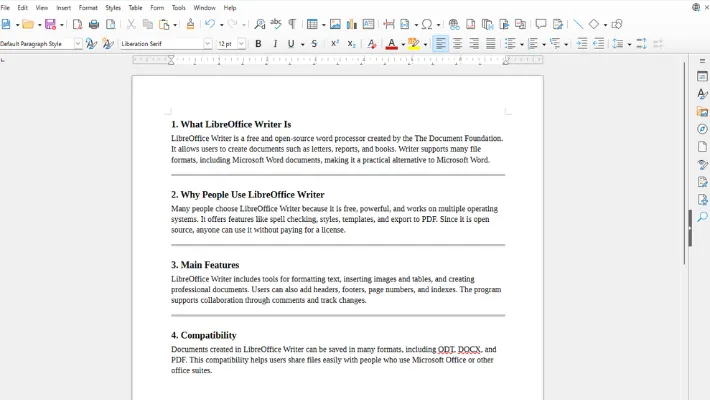Open the highlighting color dropdown arrow
Viewport: 710px width, 400px height.
[x=425, y=44]
